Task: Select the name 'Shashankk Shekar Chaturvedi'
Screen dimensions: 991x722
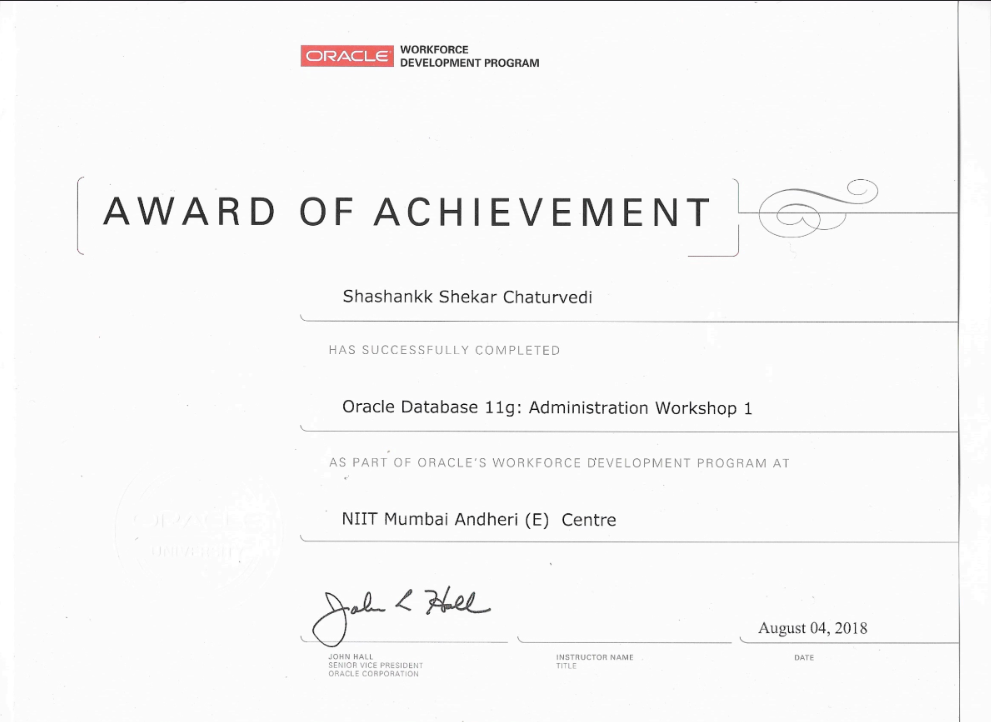Action: point(467,297)
